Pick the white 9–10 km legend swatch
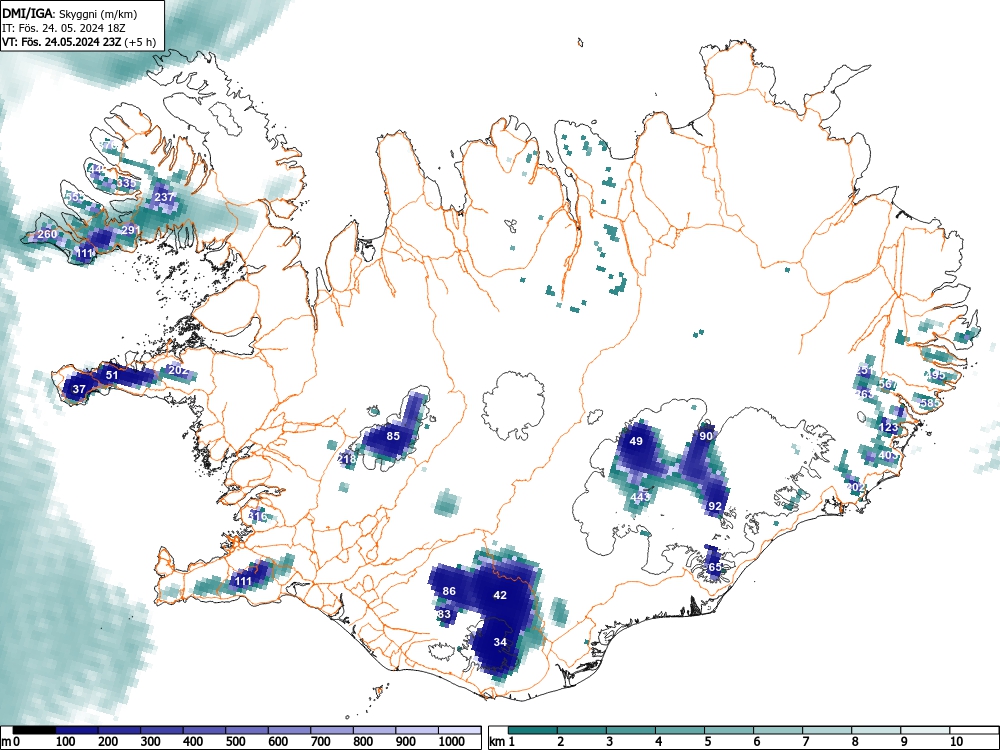 pos(925,730)
